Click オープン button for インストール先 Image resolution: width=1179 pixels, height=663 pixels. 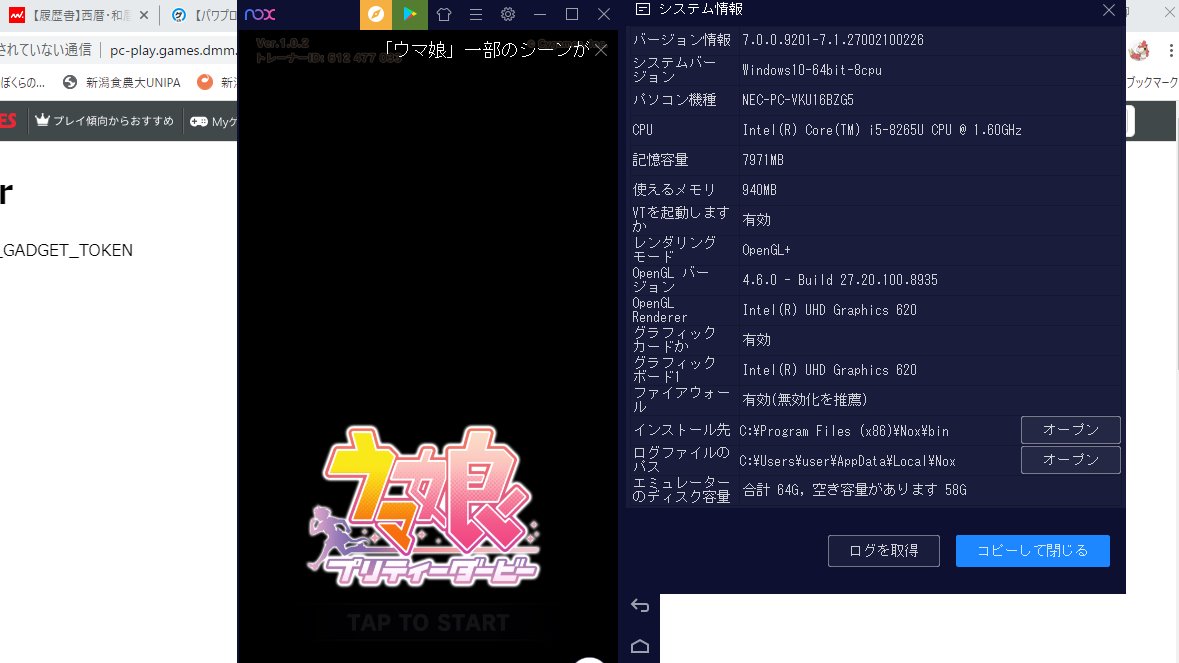click(x=1071, y=430)
